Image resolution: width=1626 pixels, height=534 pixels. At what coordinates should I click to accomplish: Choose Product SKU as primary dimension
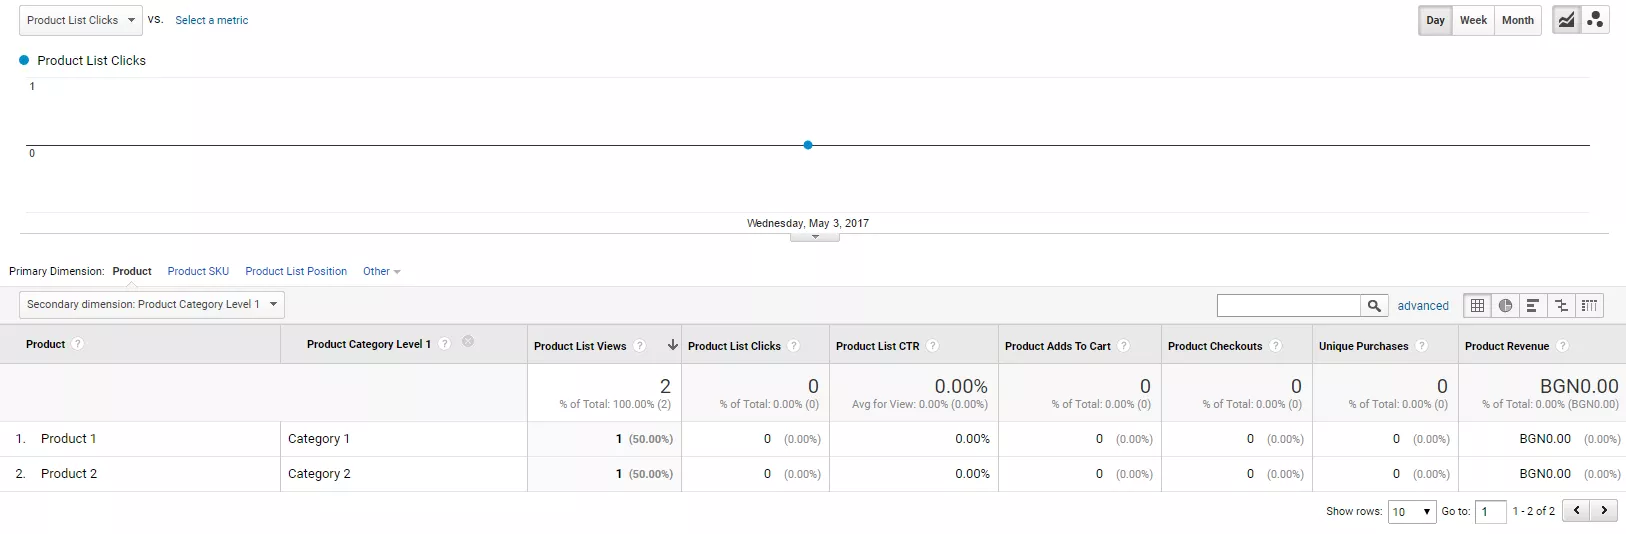coord(198,271)
